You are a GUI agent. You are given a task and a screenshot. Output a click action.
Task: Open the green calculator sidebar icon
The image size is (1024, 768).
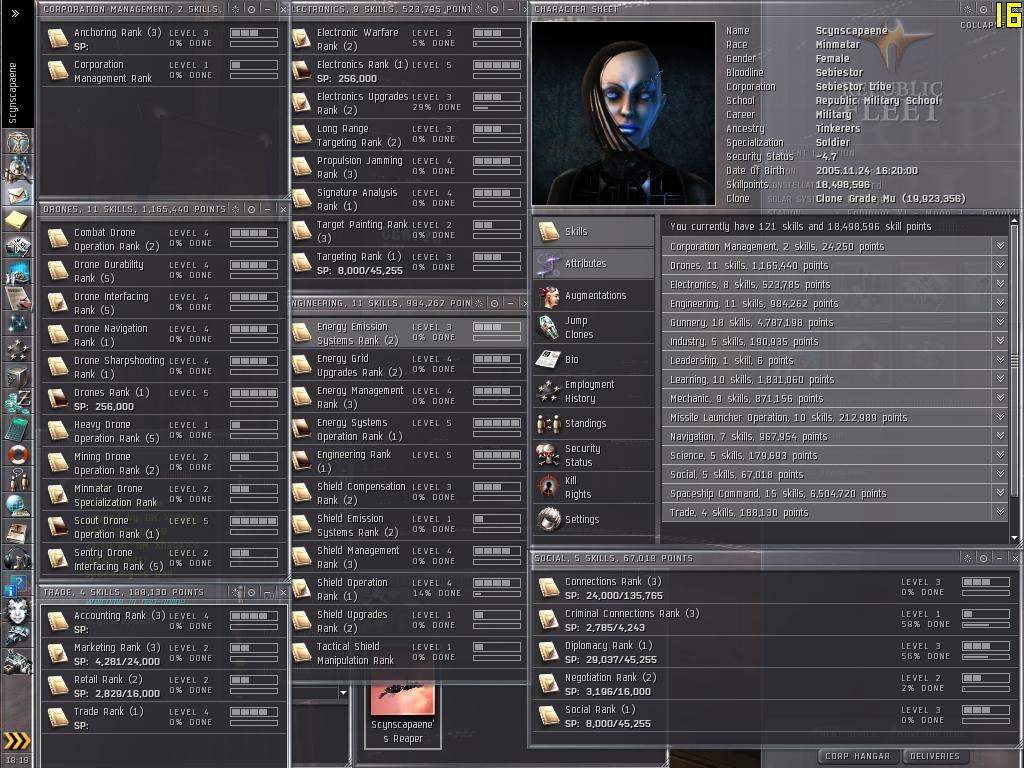pyautogui.click(x=18, y=428)
